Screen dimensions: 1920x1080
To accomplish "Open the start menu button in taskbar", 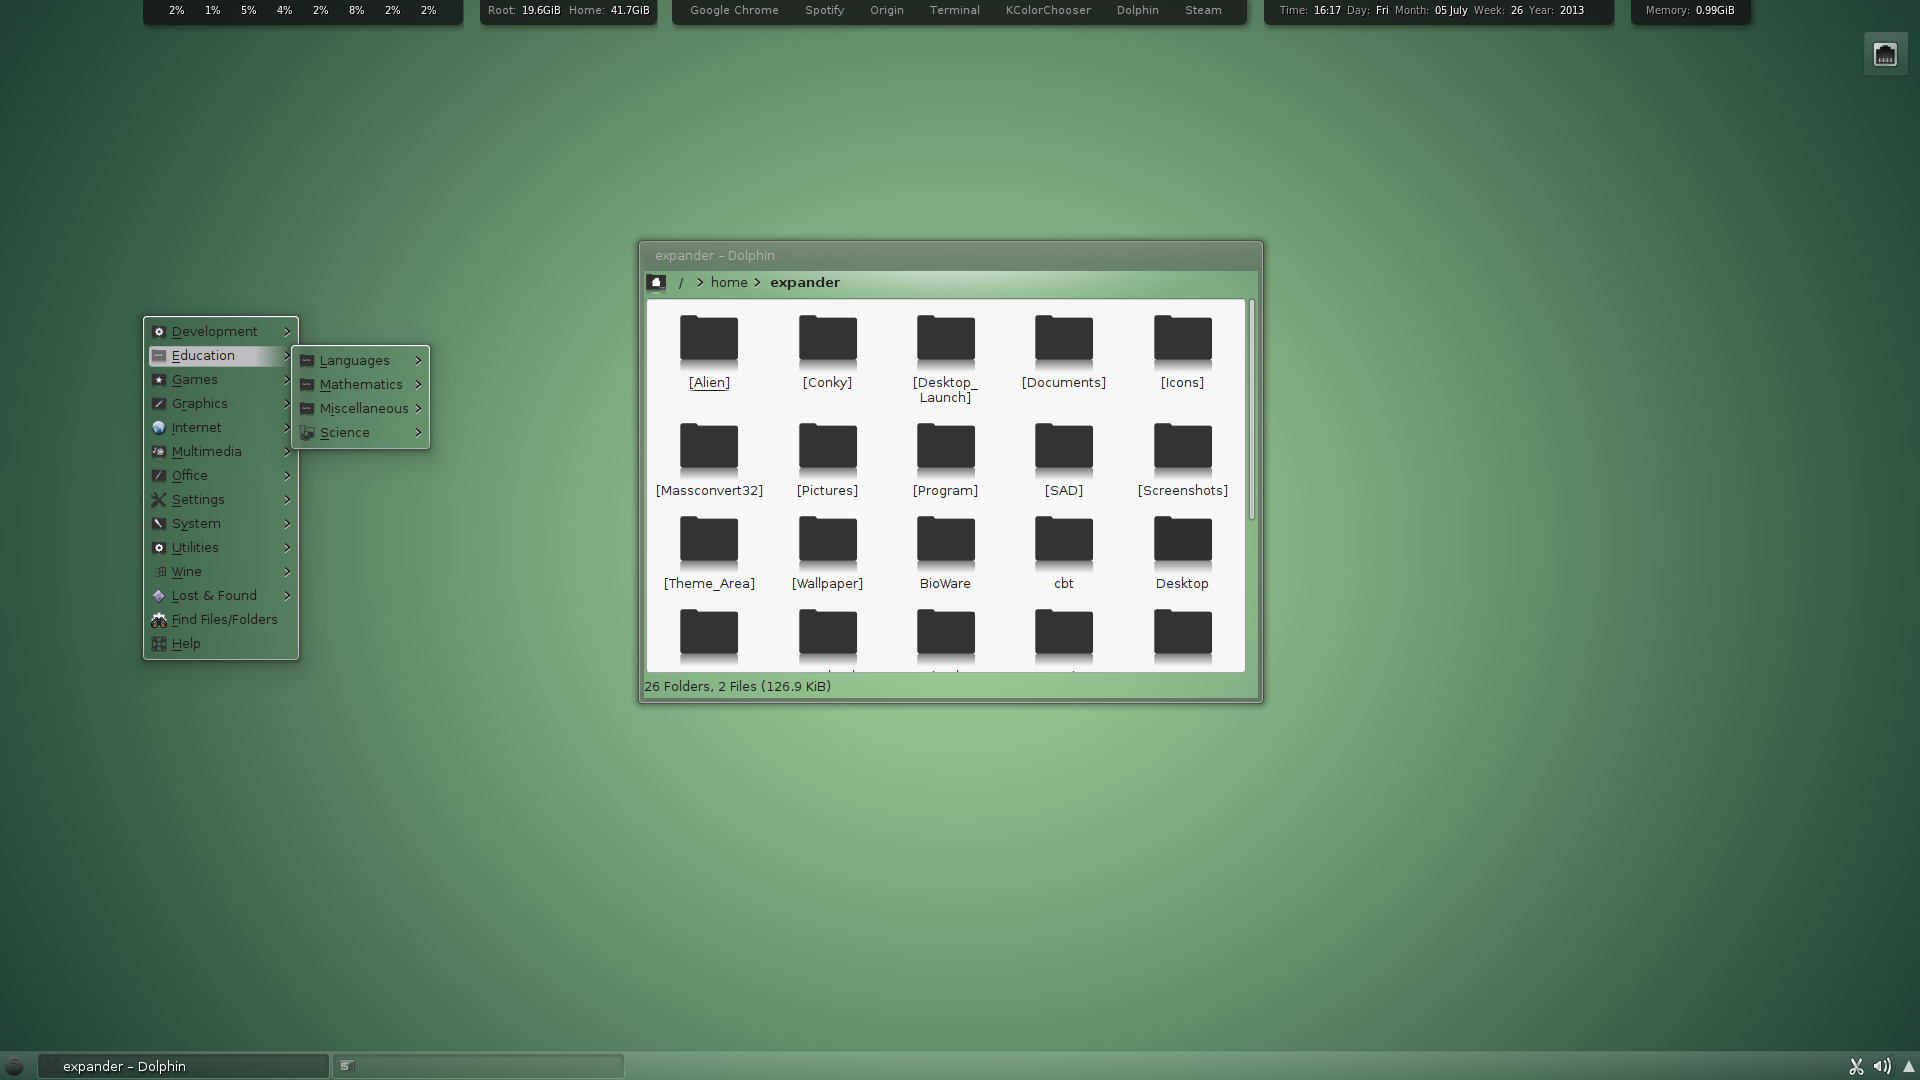I will pyautogui.click(x=14, y=1066).
